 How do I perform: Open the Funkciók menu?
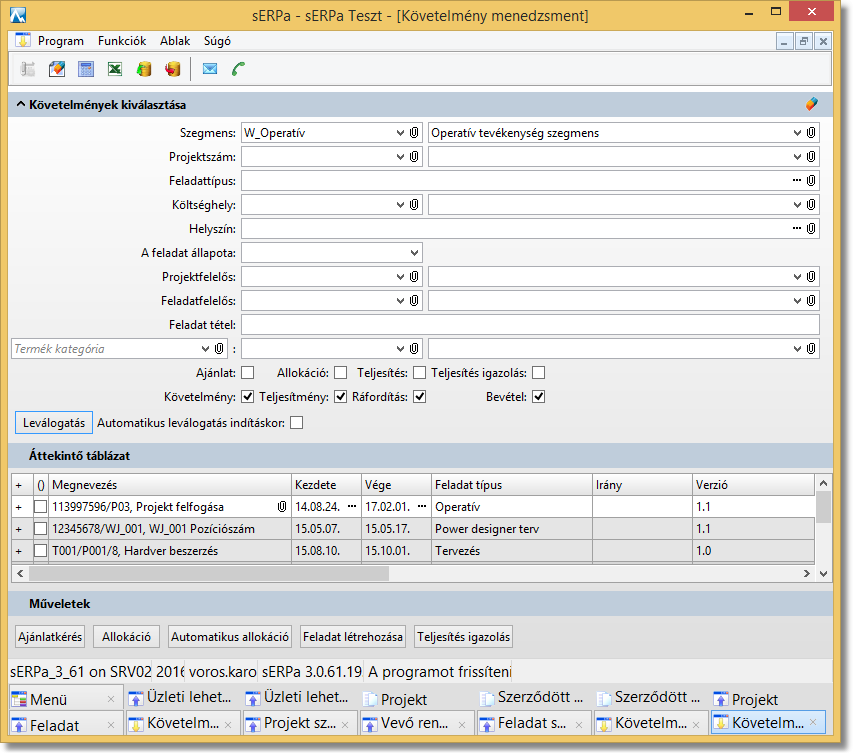coord(122,41)
